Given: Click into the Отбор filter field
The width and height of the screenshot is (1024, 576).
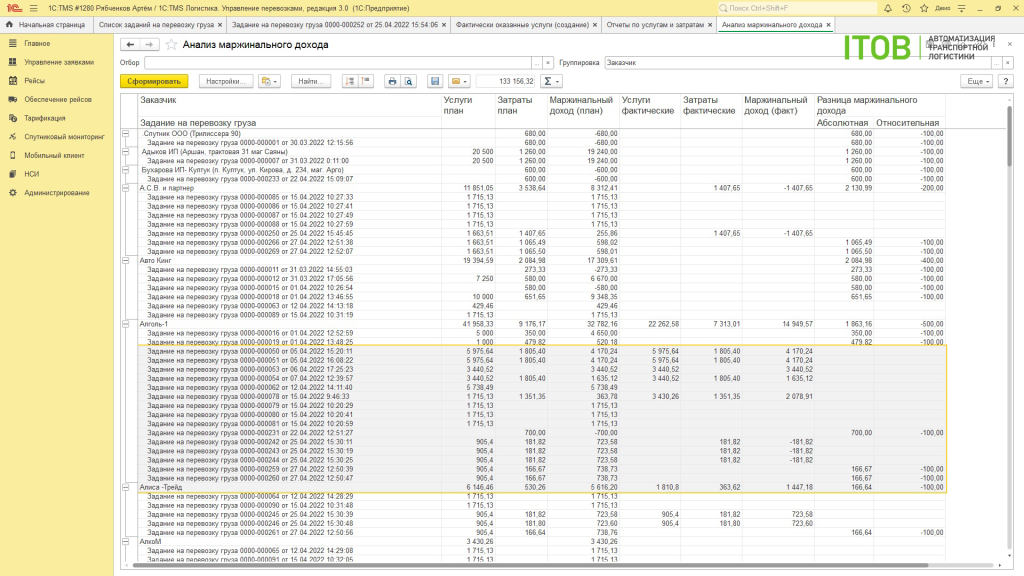Looking at the screenshot, I should [x=338, y=63].
